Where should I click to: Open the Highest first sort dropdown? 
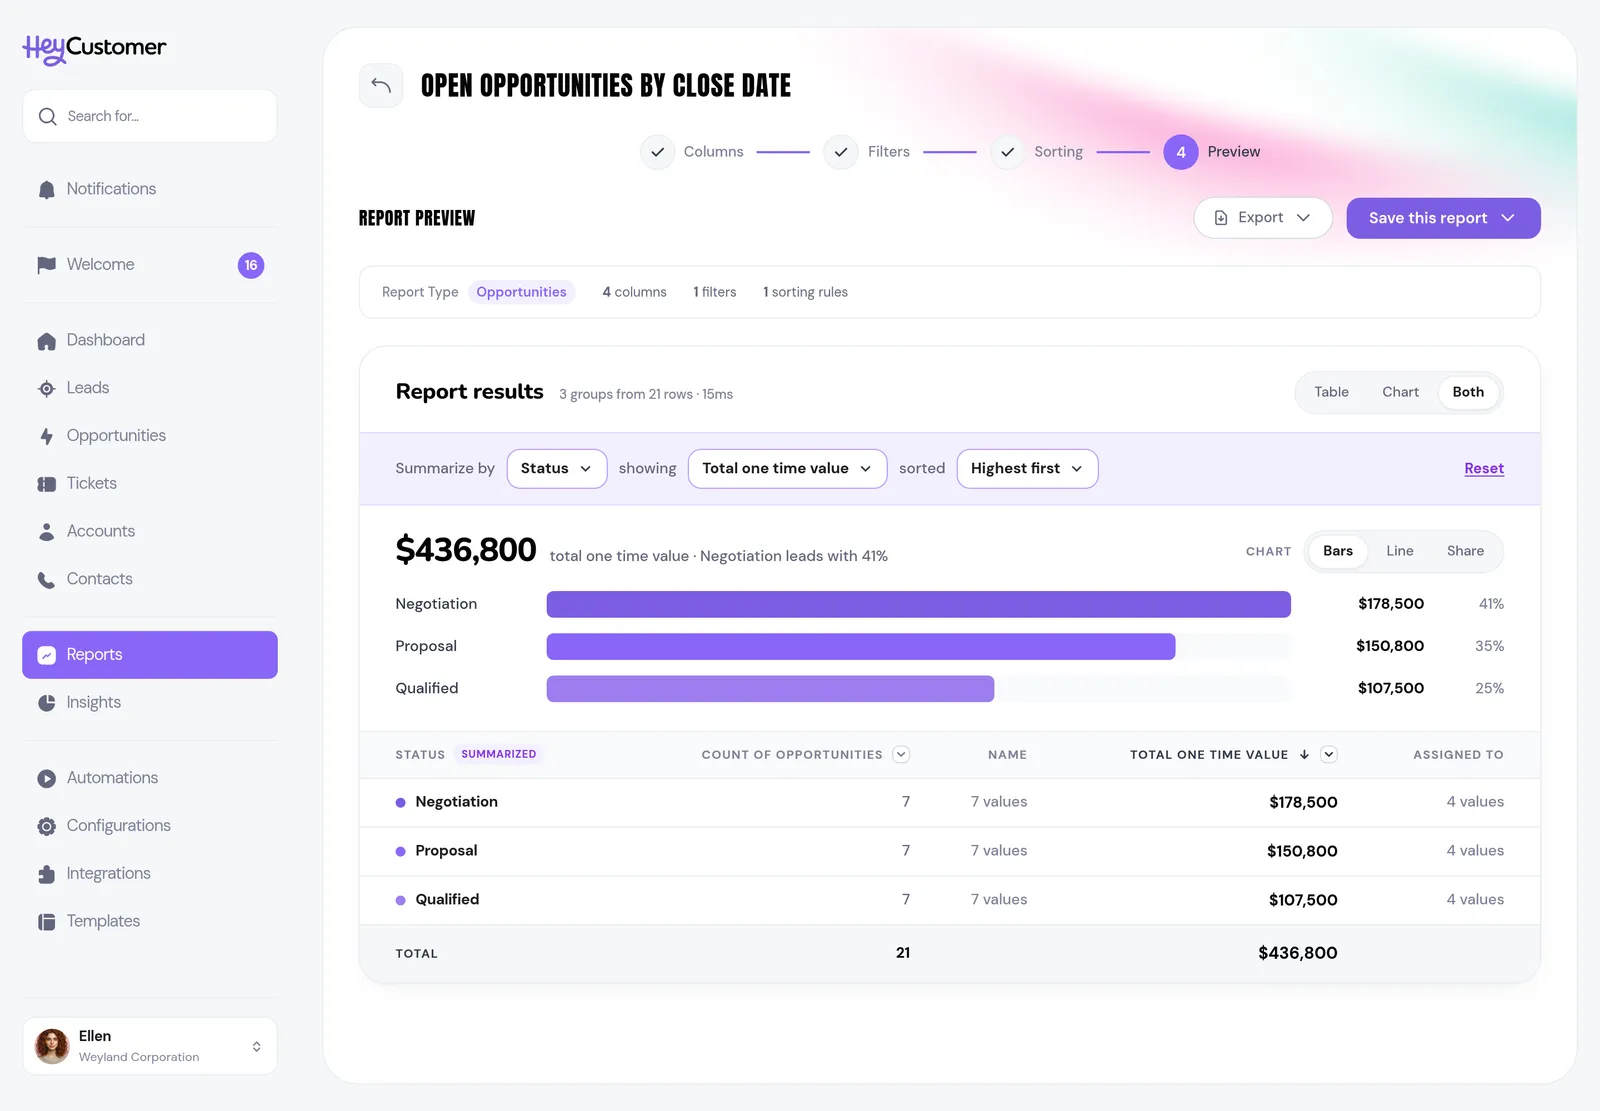coord(1027,469)
